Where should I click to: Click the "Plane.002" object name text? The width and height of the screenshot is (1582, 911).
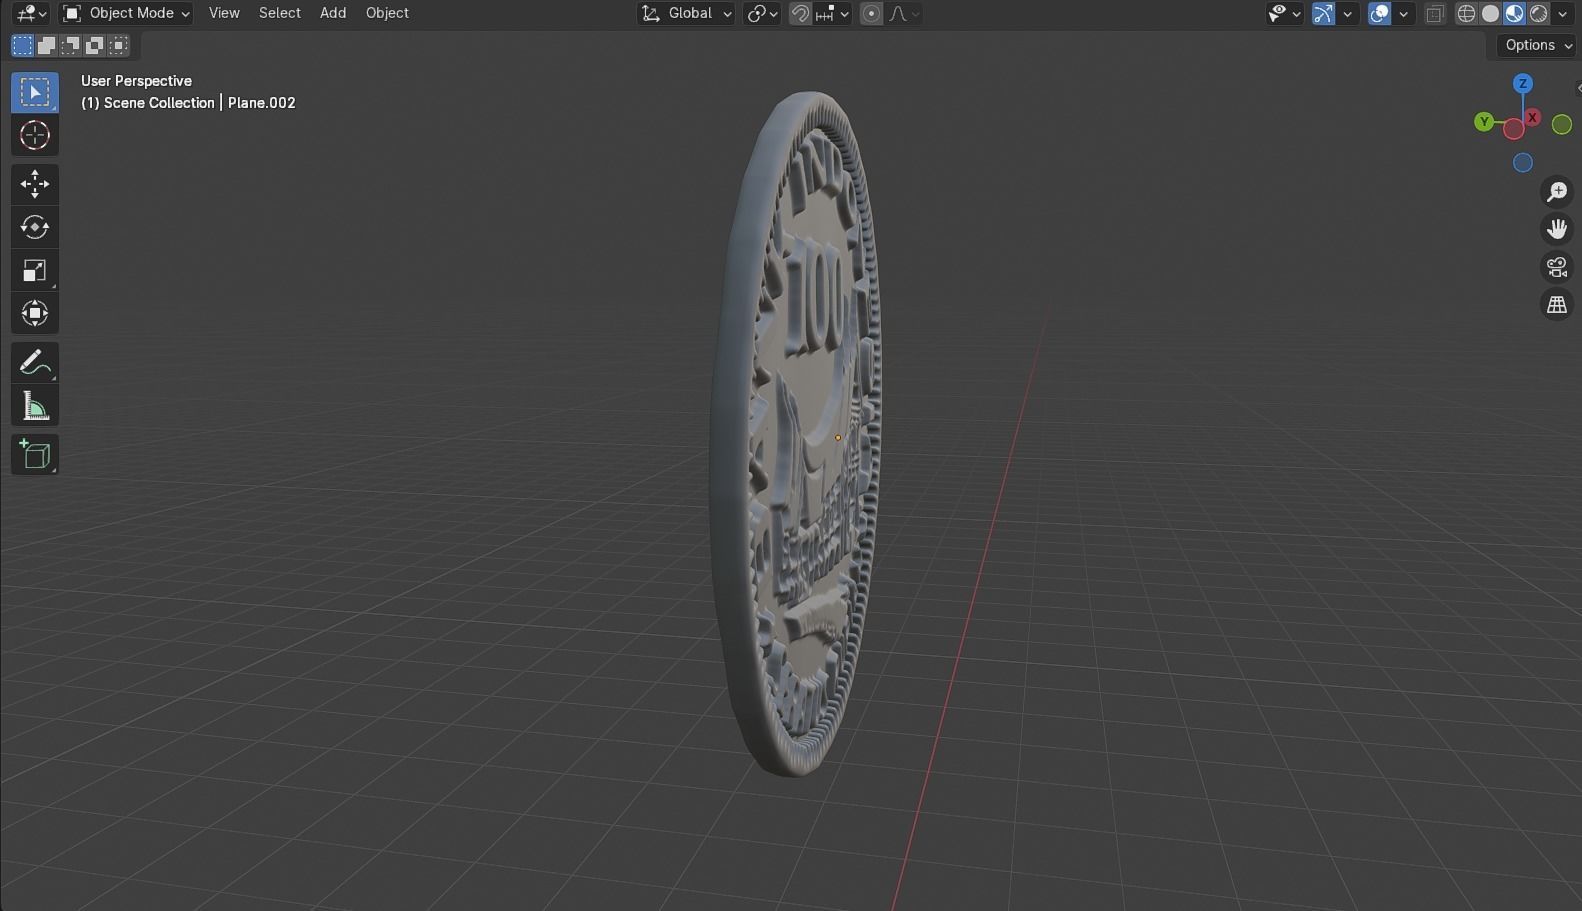coord(262,103)
